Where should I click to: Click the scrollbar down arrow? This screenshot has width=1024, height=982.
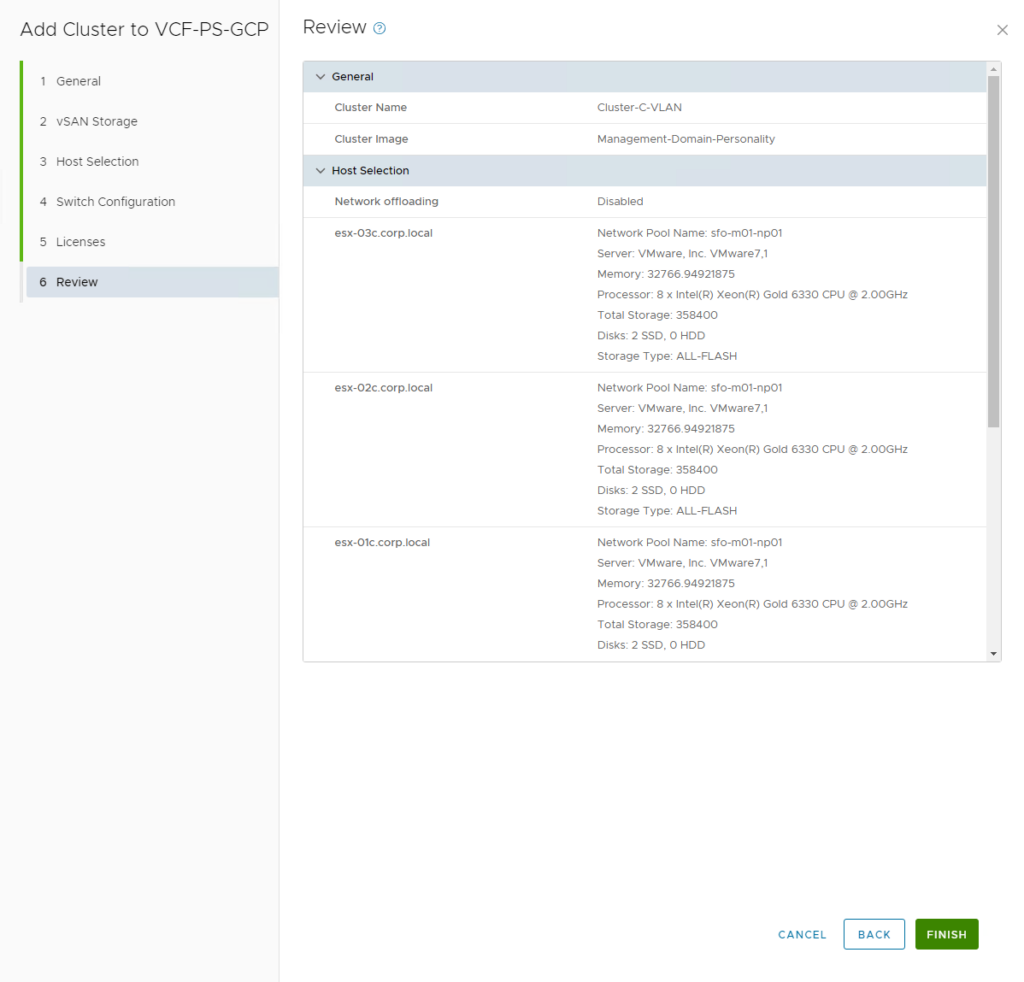993,653
